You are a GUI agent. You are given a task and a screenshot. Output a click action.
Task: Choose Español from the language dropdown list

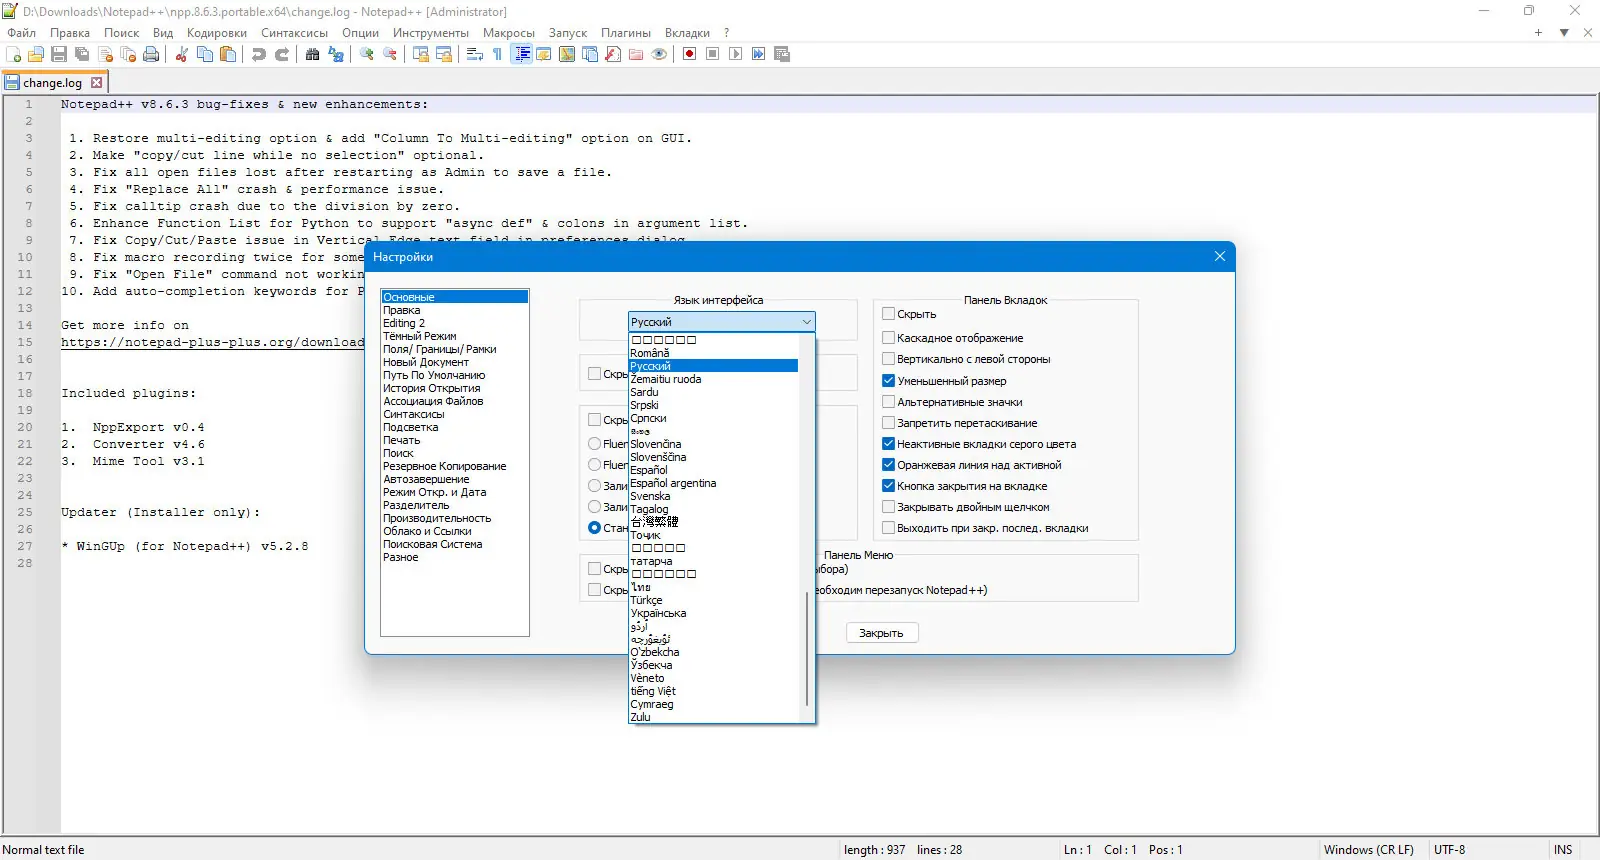649,470
